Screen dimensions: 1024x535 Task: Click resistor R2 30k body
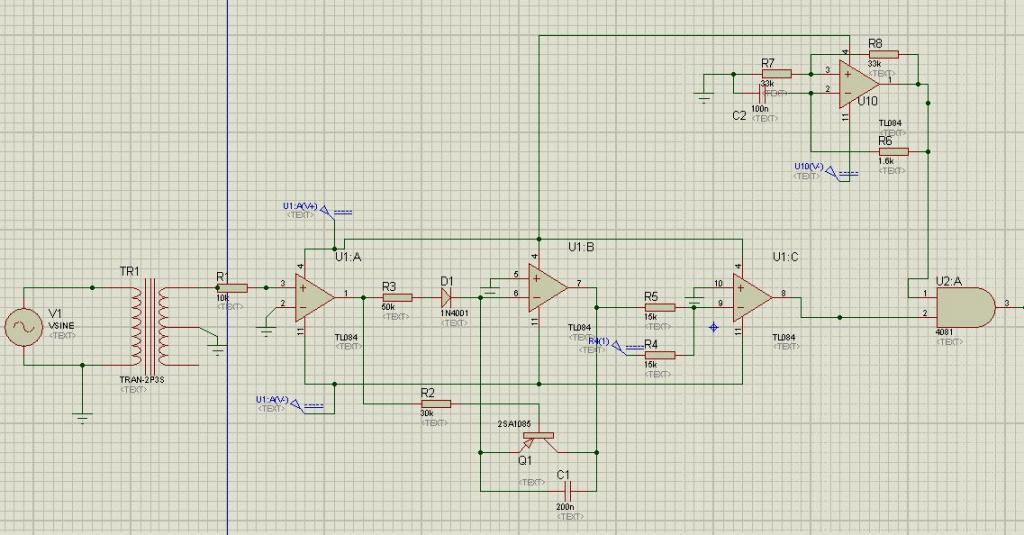point(436,404)
